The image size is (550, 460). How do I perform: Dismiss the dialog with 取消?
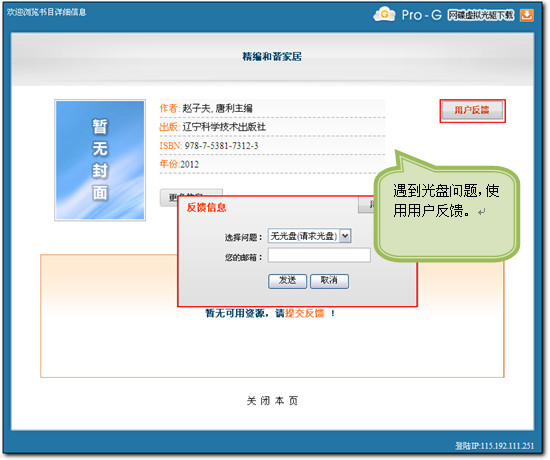pos(329,281)
